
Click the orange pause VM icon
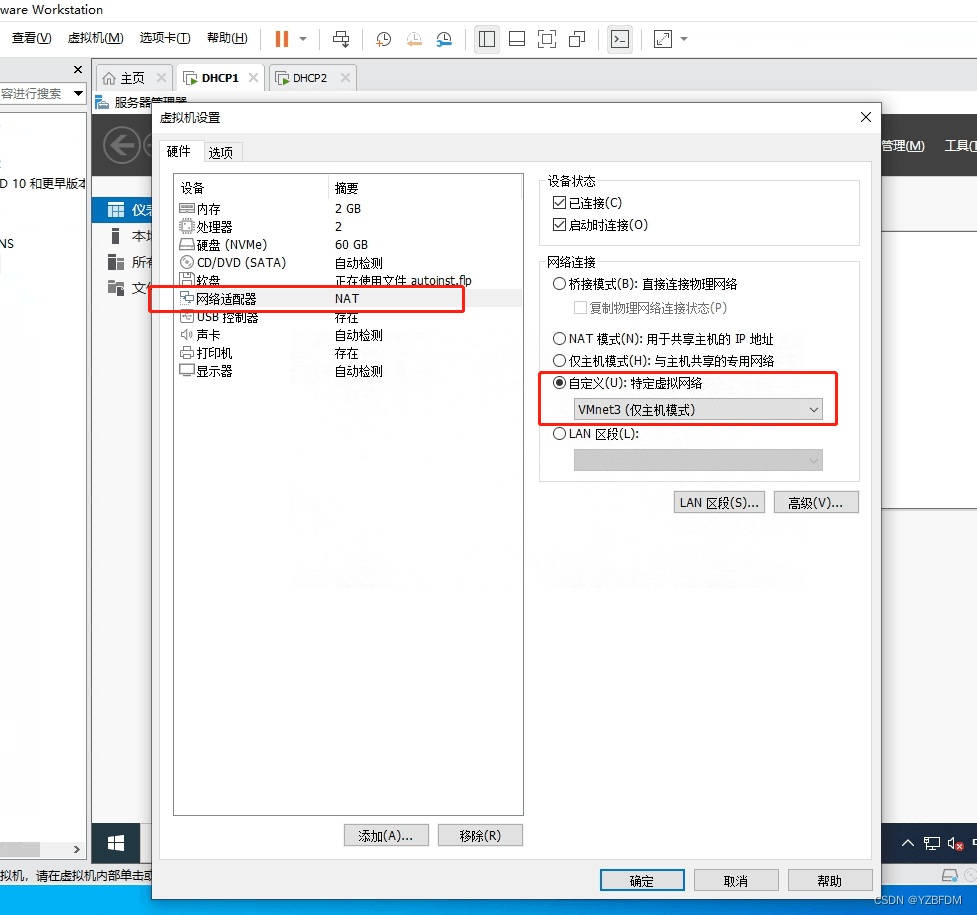click(282, 39)
